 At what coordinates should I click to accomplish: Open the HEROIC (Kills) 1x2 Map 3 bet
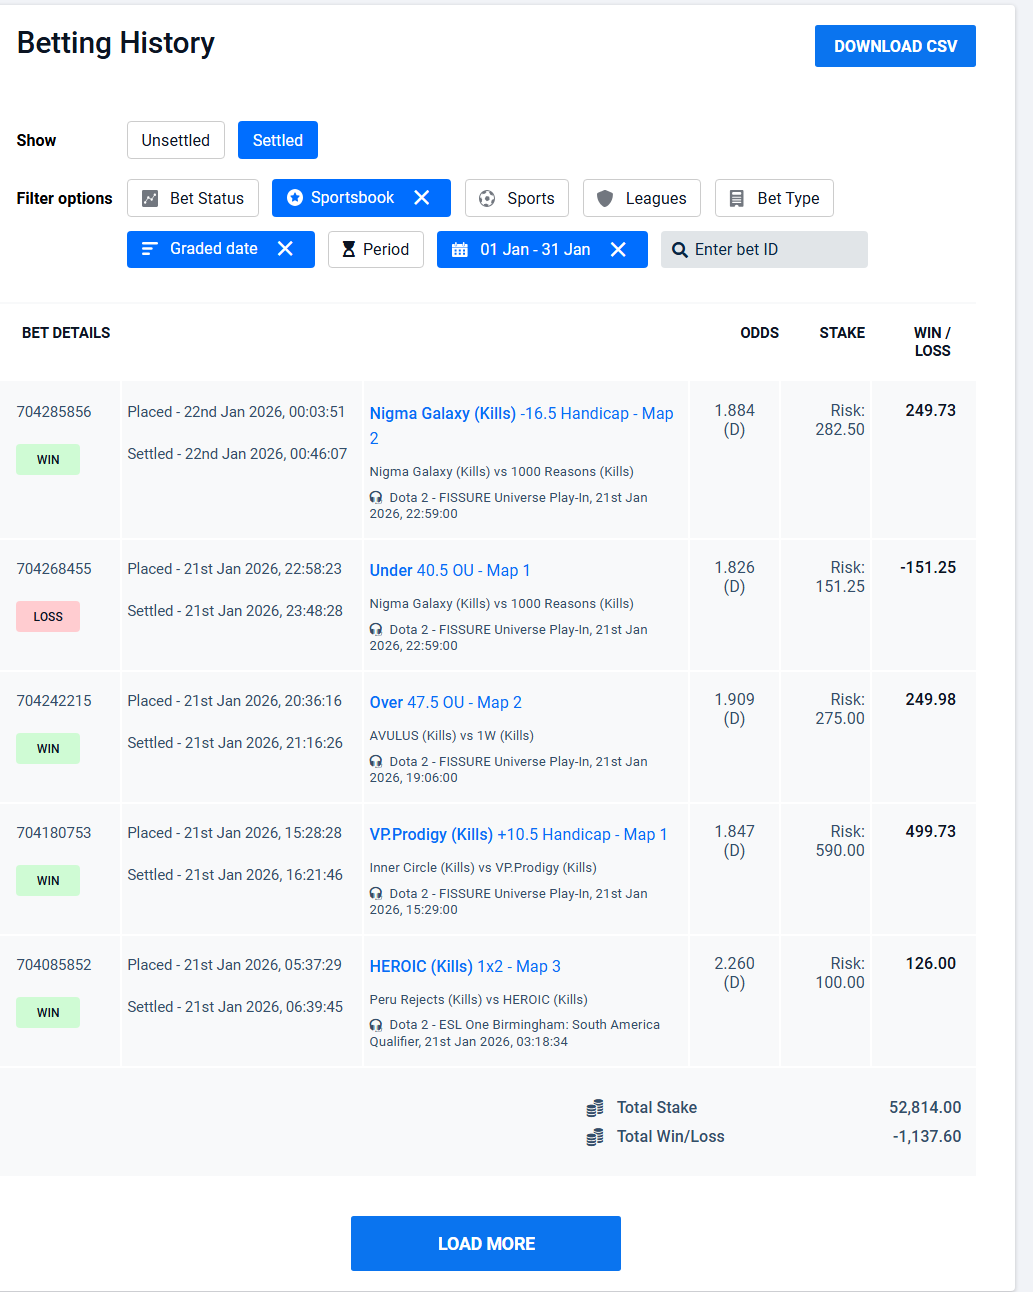point(465,966)
